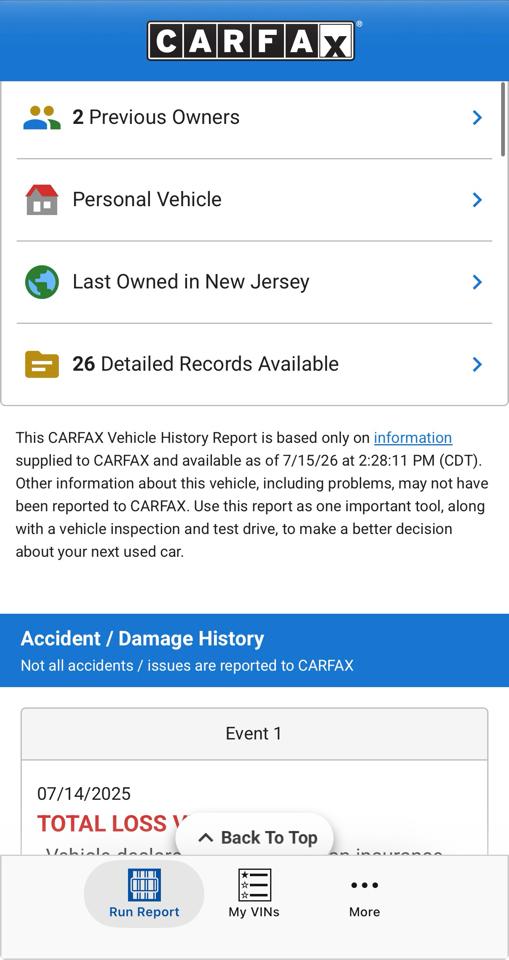Tap the CARFAX logo in header
509x960 pixels.
(x=251, y=41)
